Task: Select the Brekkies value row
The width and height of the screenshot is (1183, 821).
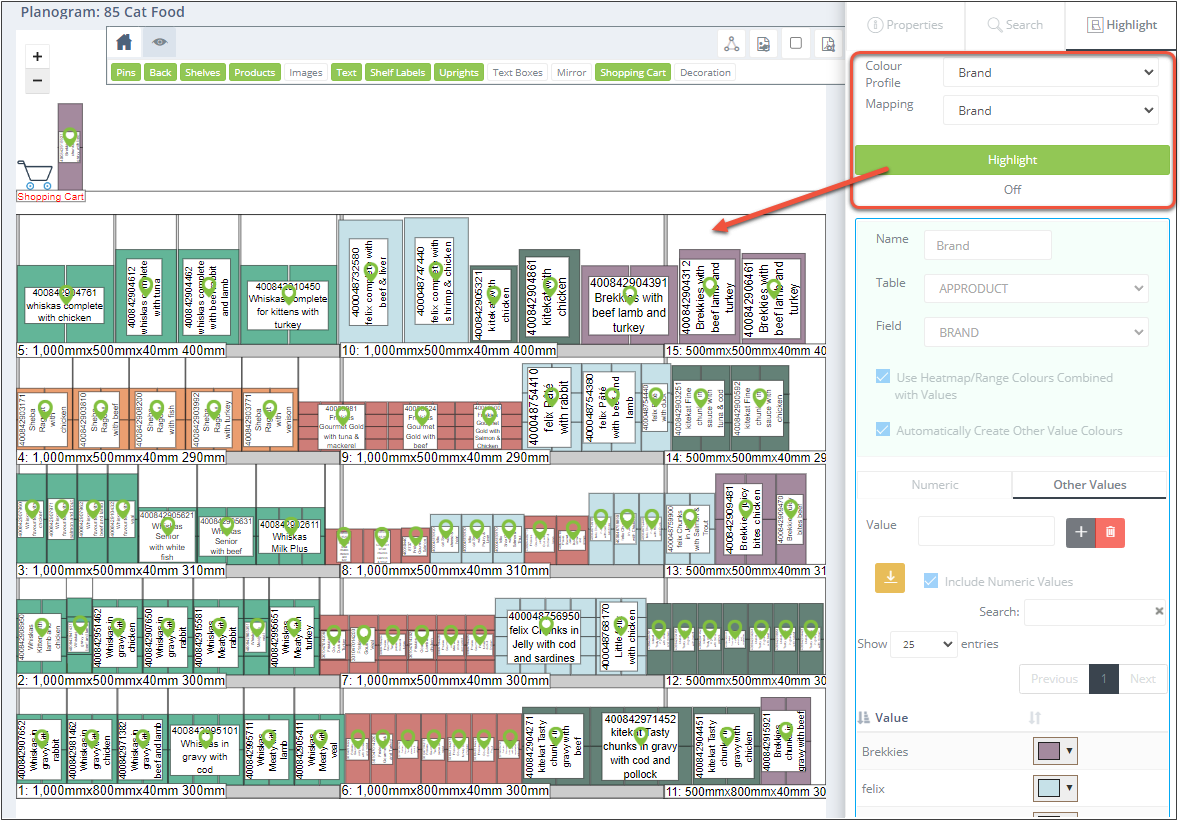Action: [1012, 751]
